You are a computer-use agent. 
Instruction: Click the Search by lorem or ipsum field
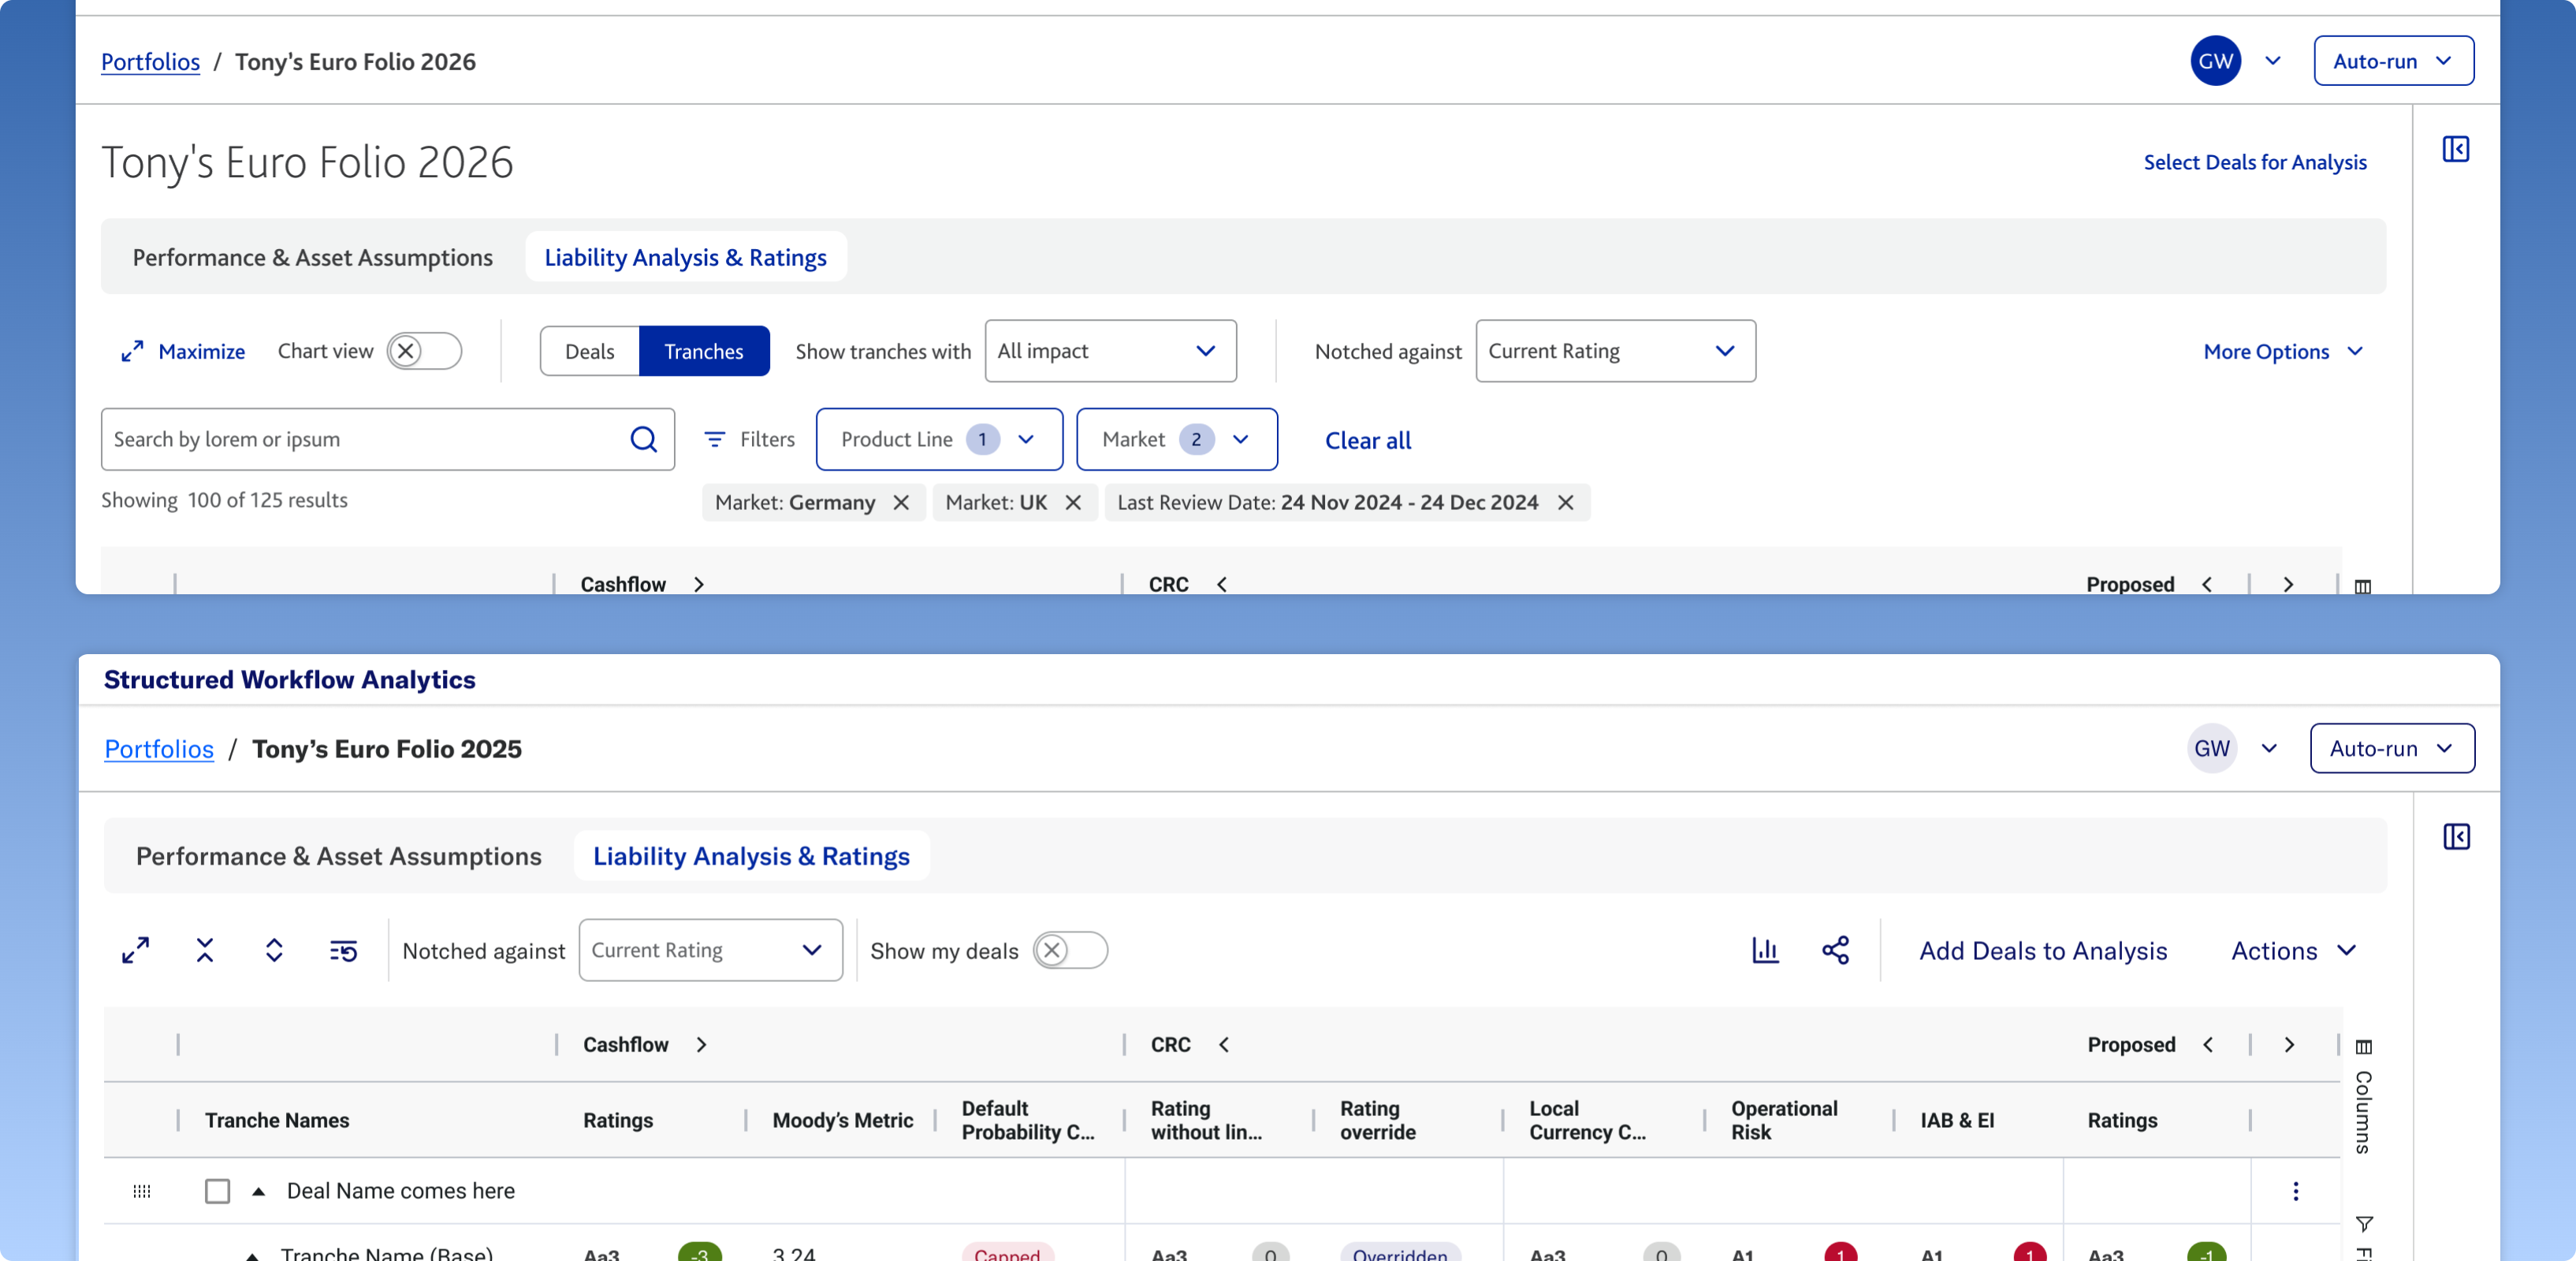click(x=387, y=439)
